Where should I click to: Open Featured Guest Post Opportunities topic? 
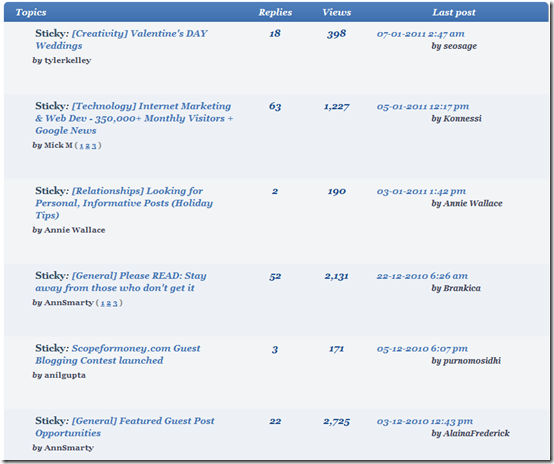pos(125,427)
